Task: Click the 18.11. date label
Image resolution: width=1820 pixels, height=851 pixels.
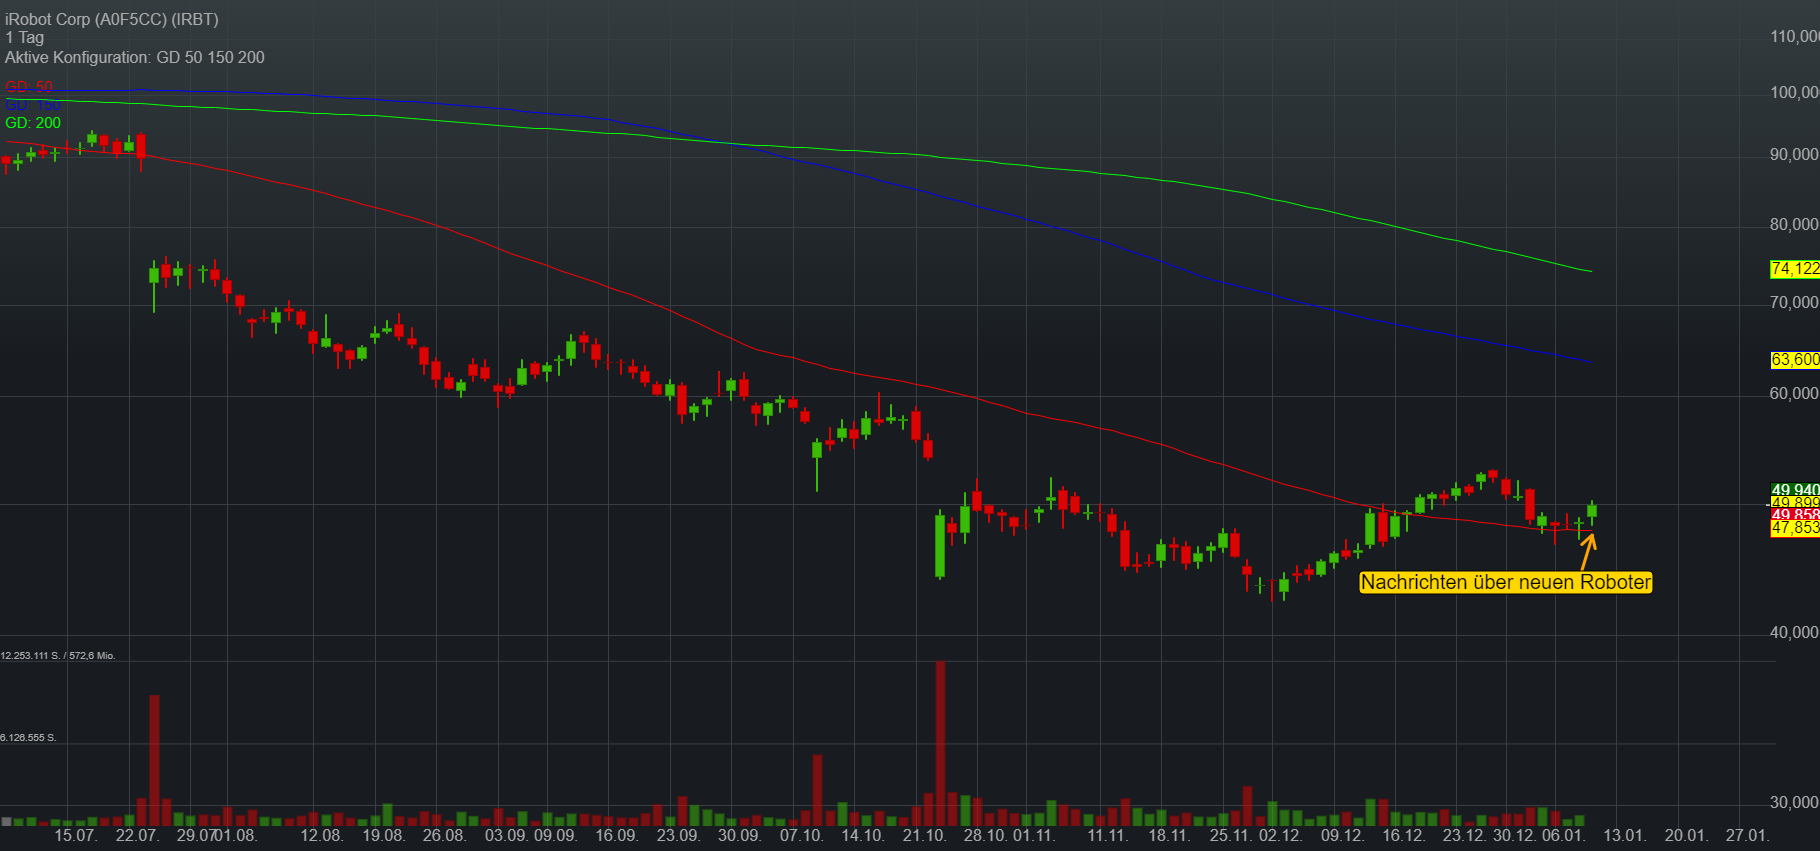Action: 1169,836
